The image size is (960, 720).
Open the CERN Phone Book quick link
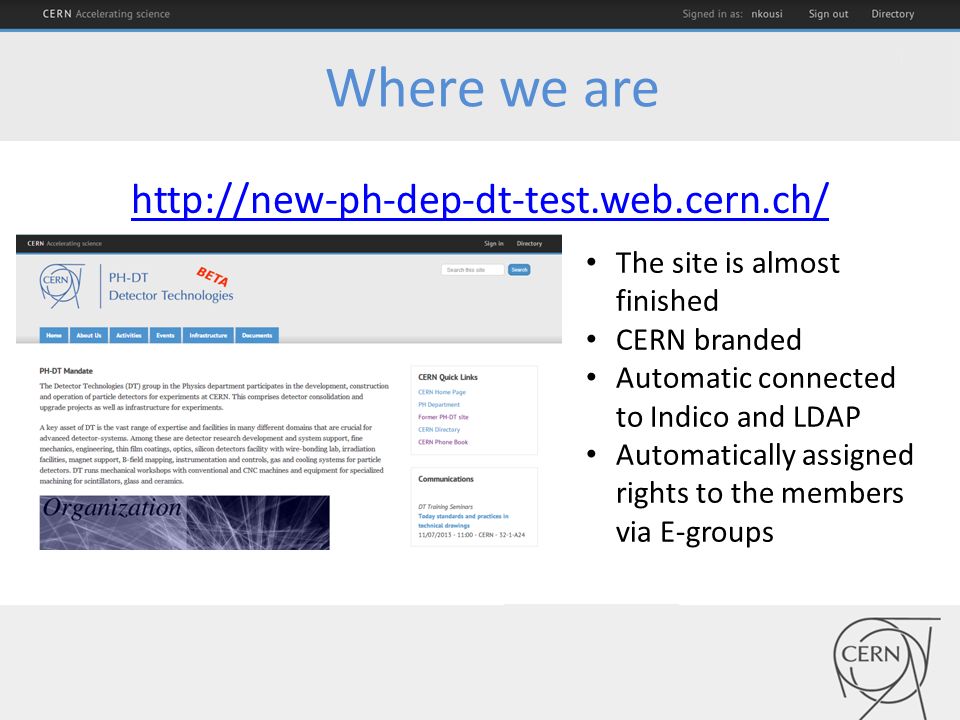[443, 441]
